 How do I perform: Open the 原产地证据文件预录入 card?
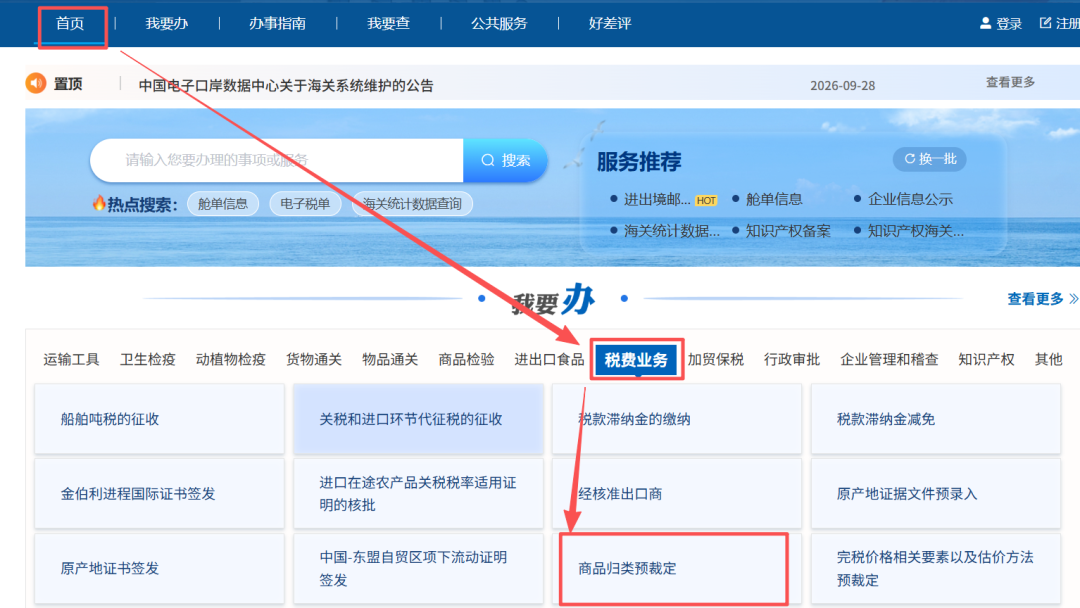pyautogui.click(x=936, y=494)
